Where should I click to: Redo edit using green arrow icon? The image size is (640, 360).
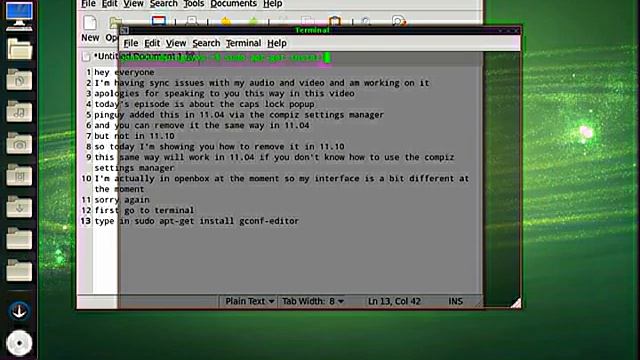[253, 21]
